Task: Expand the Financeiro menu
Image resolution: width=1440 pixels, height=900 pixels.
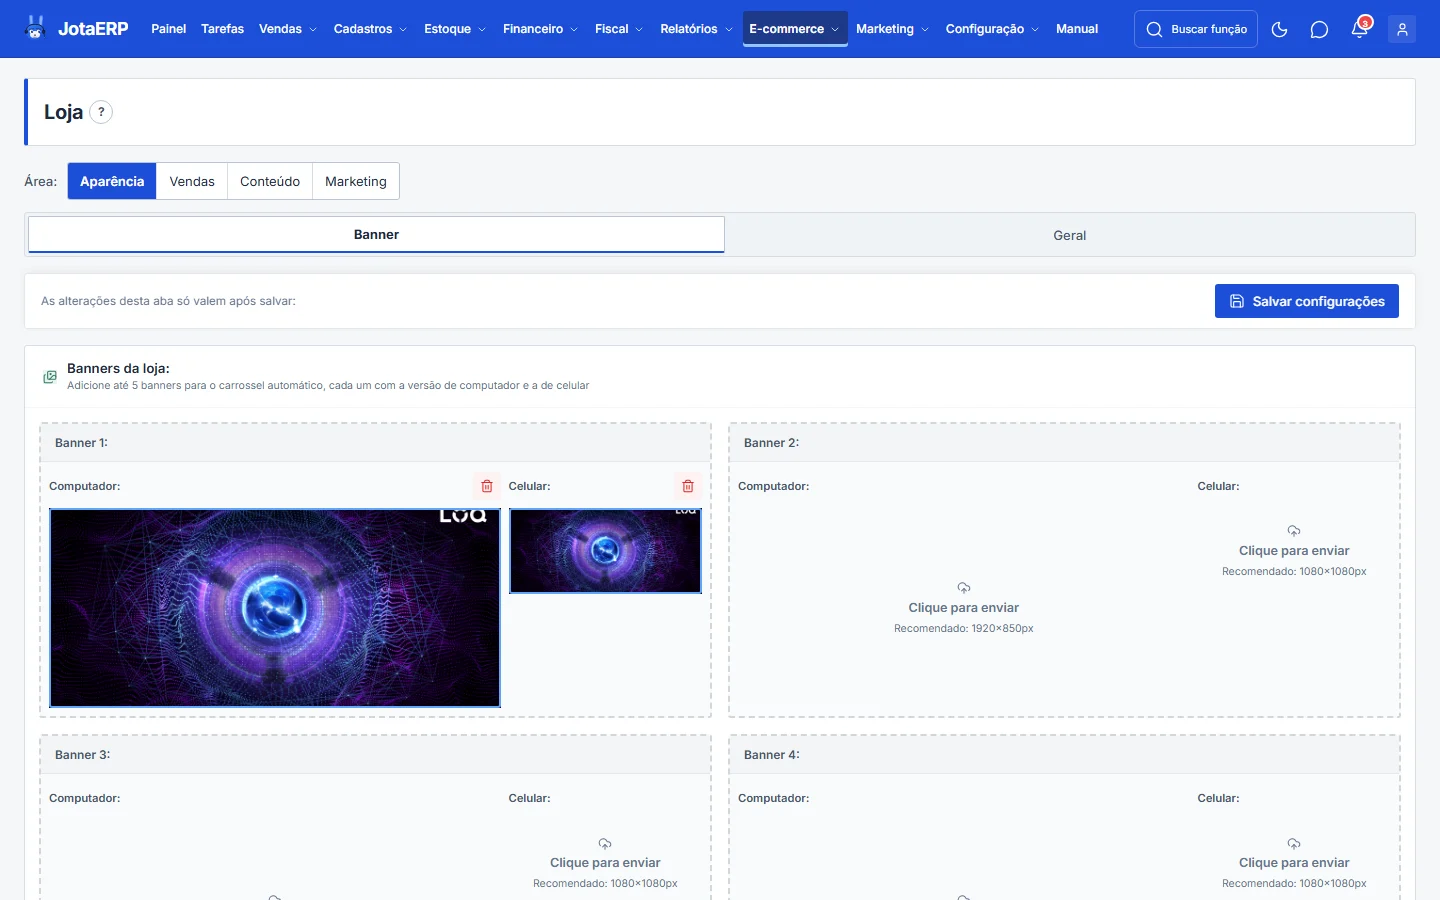Action: coord(540,29)
